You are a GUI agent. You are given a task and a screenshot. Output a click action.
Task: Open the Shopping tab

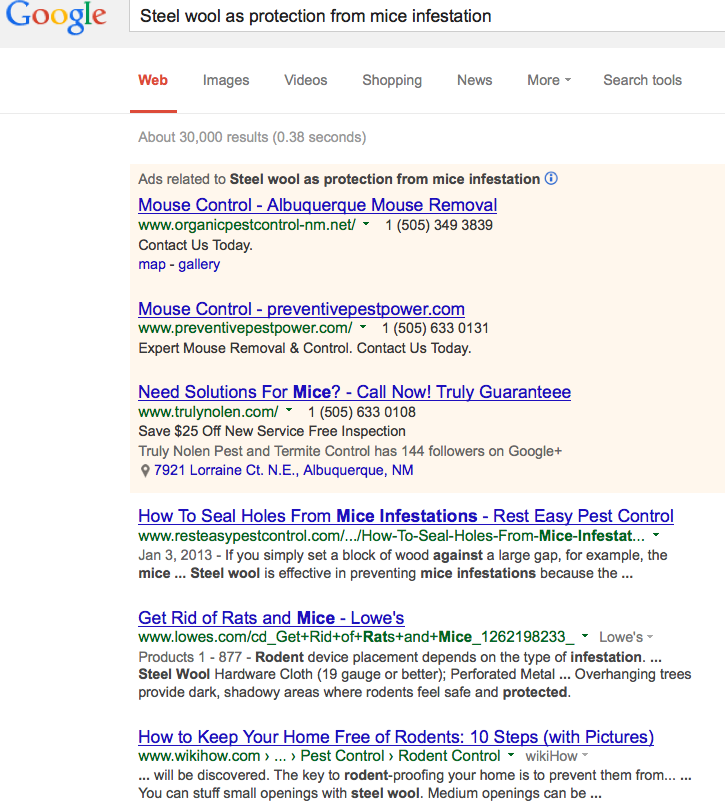pyautogui.click(x=392, y=80)
